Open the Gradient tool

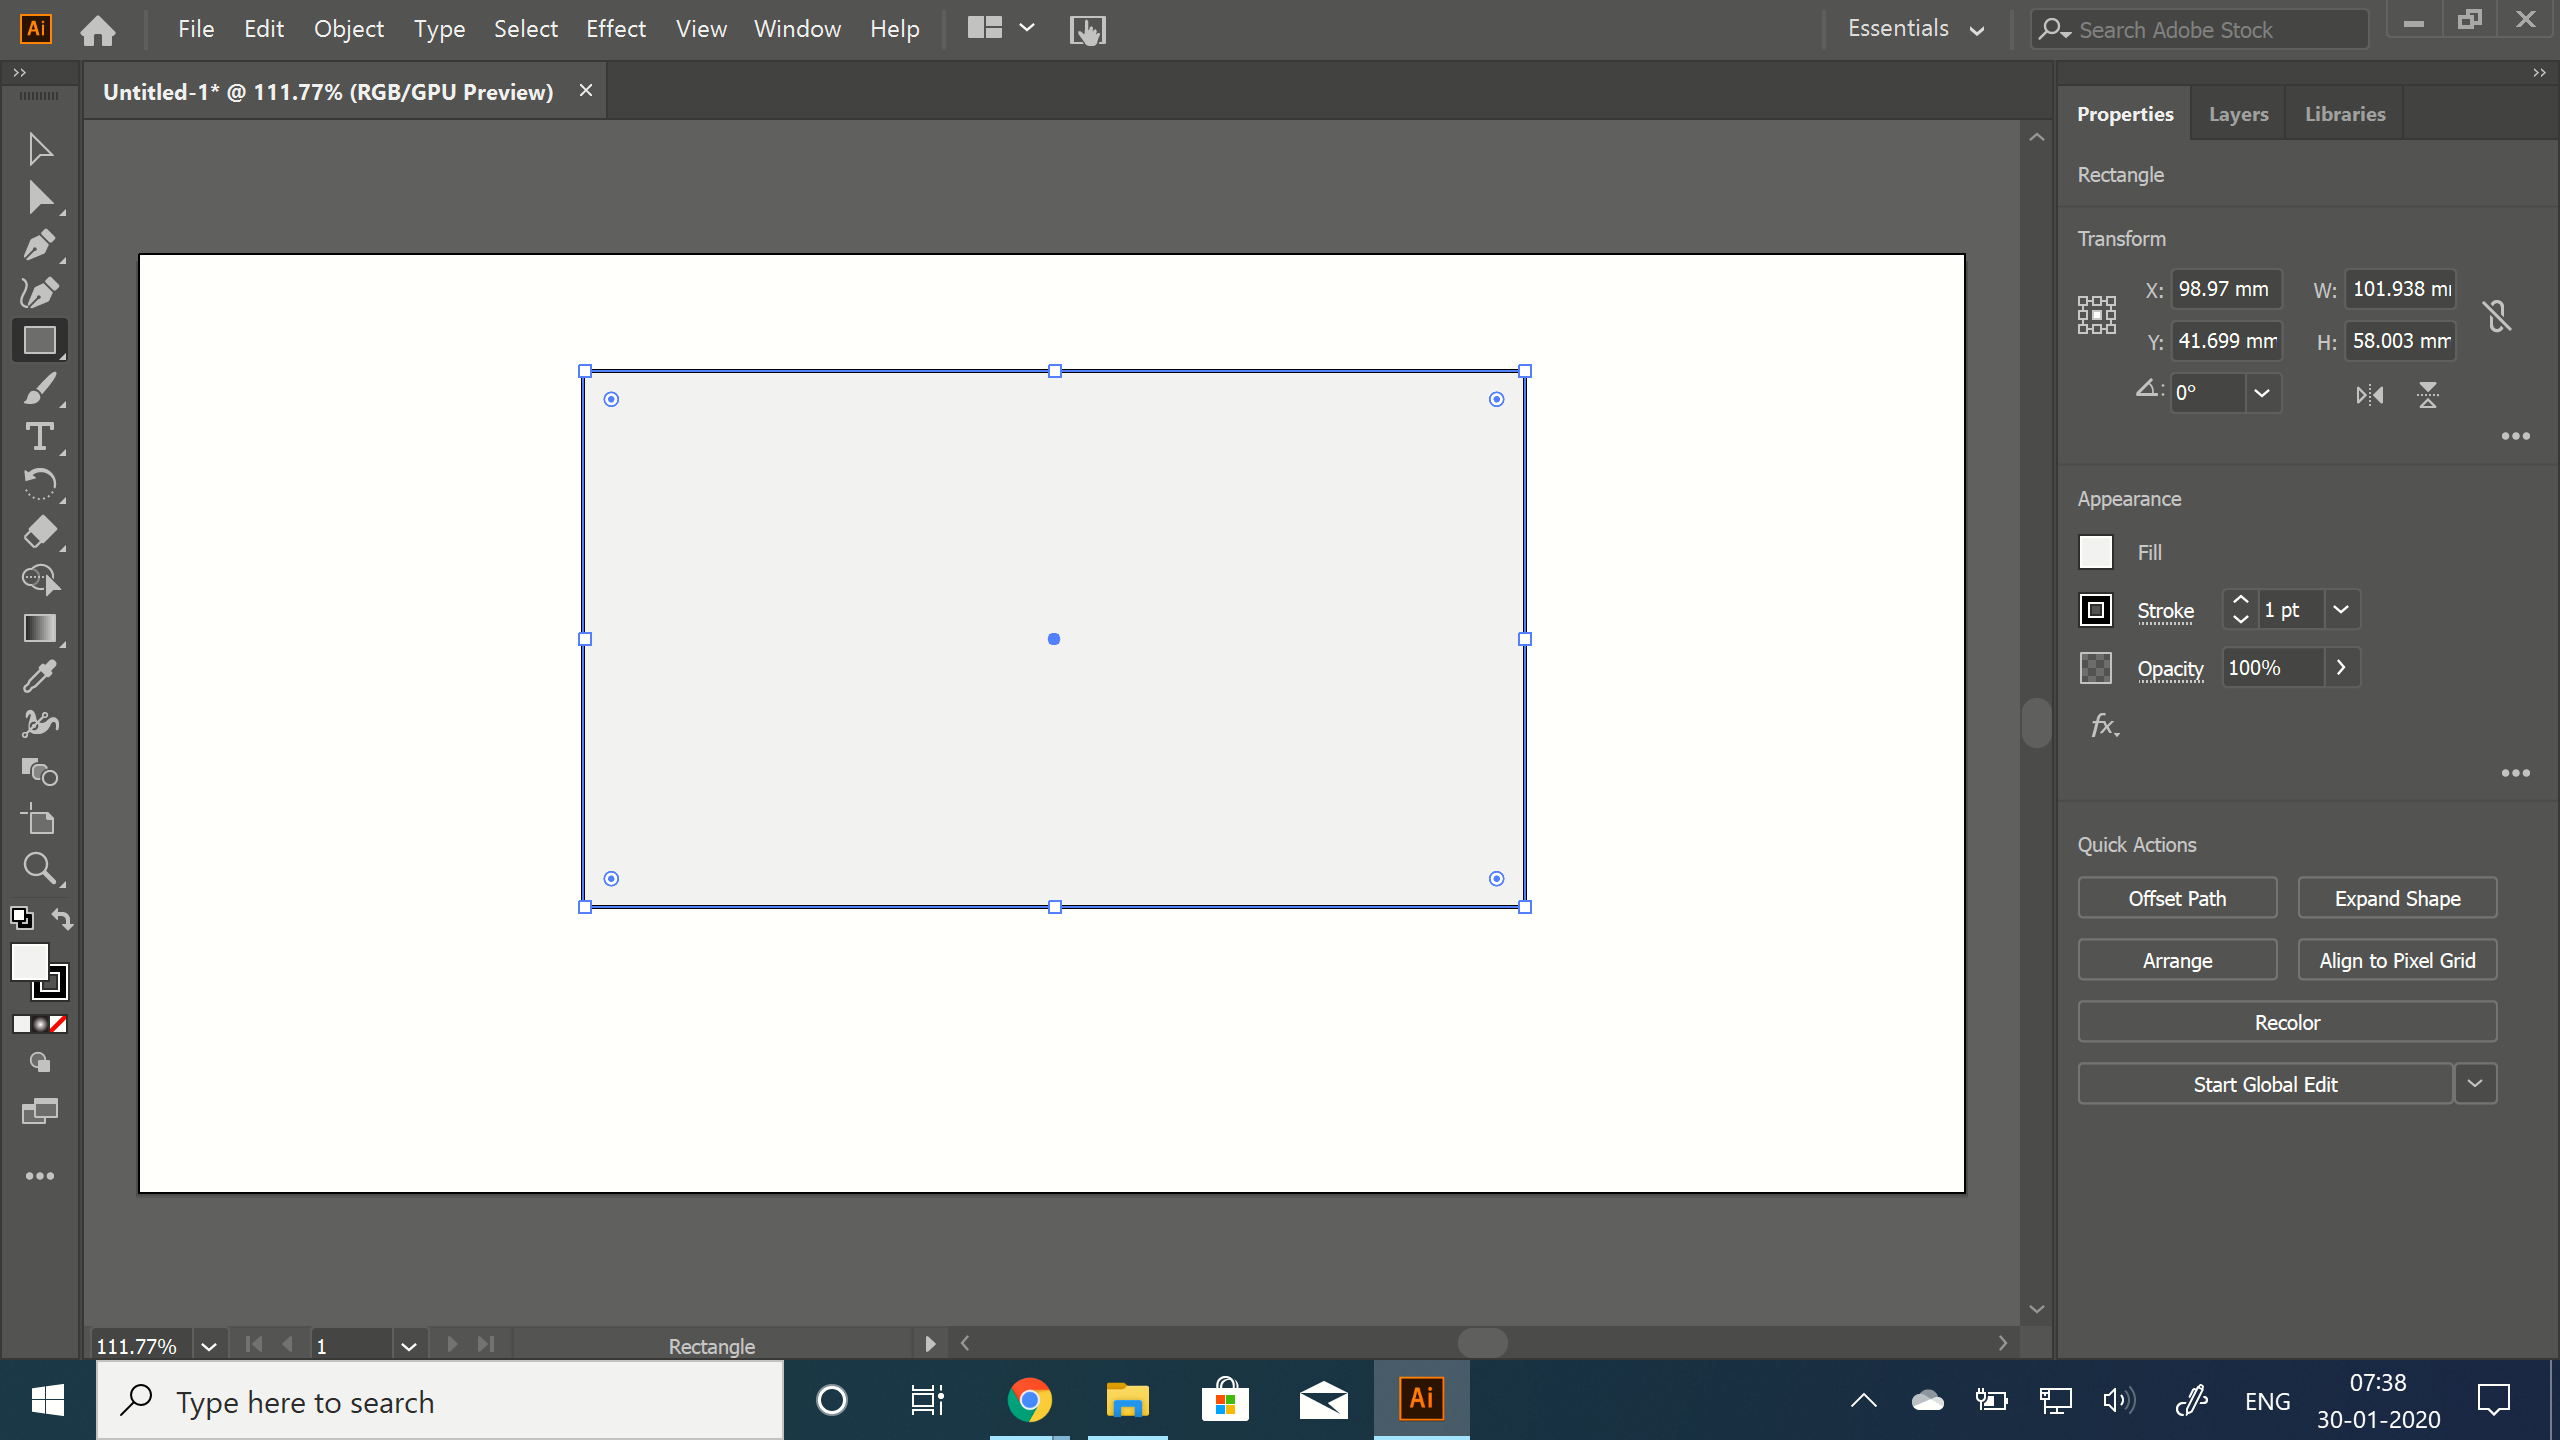(x=40, y=628)
